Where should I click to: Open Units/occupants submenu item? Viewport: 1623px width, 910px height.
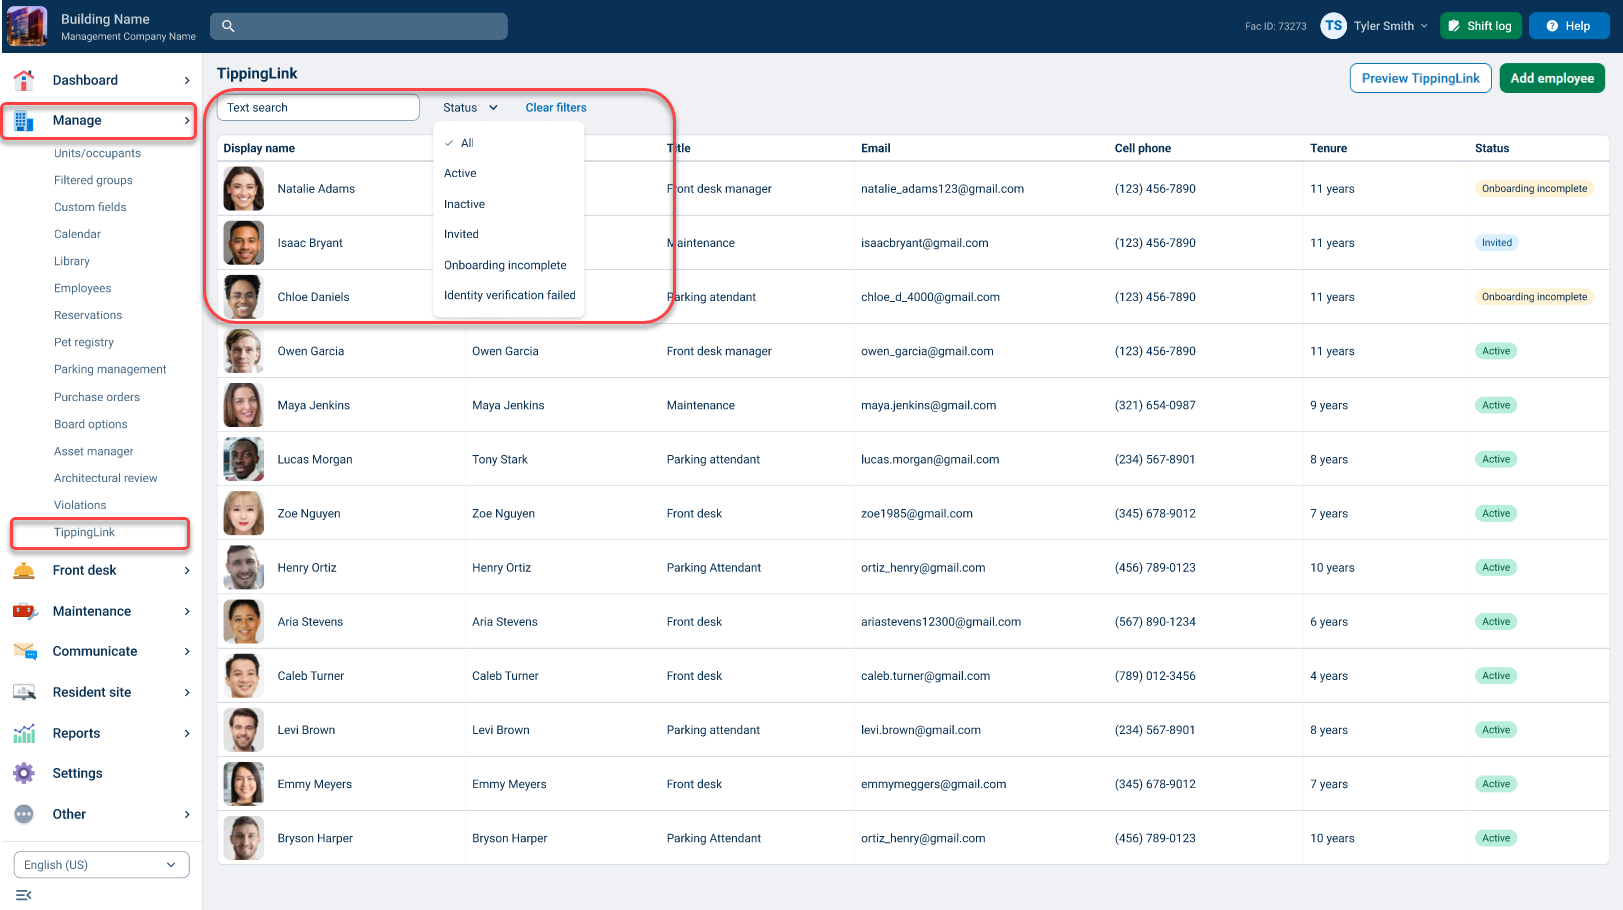click(x=97, y=153)
